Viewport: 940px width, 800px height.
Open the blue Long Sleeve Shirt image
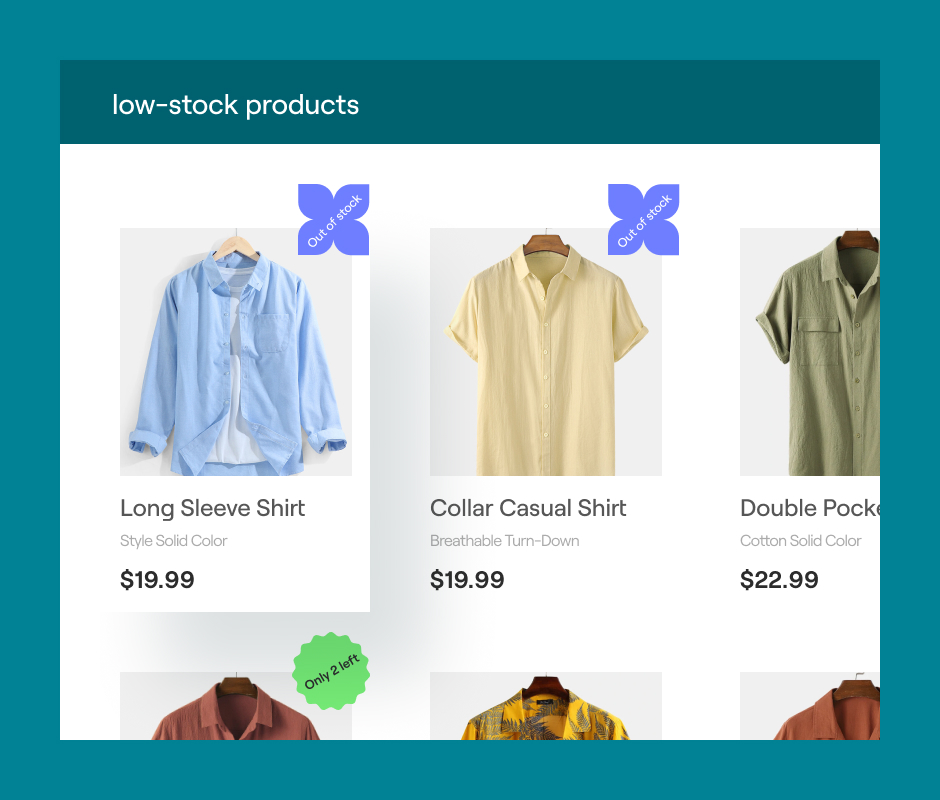coord(236,351)
